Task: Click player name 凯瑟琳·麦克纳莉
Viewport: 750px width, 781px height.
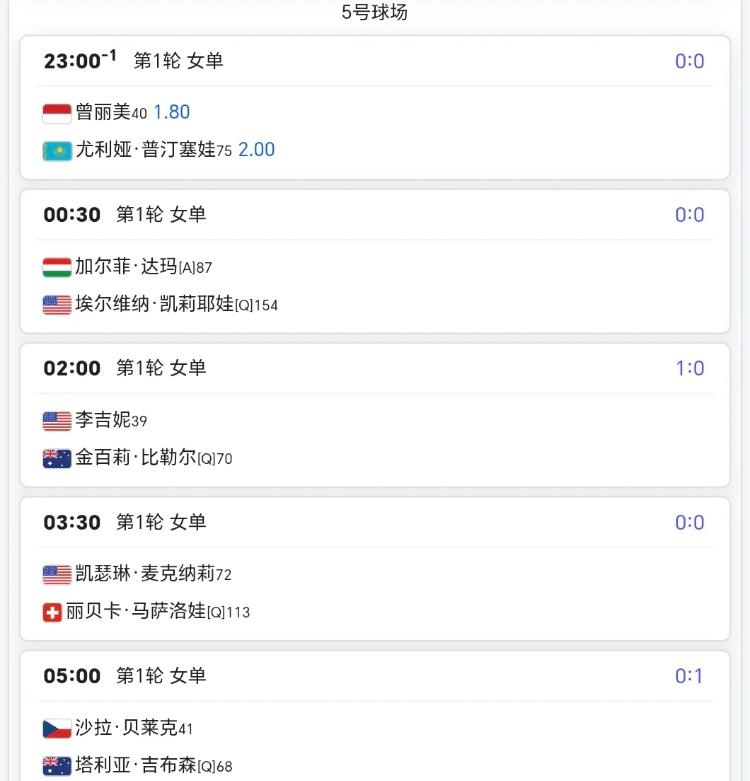Action: [144, 574]
